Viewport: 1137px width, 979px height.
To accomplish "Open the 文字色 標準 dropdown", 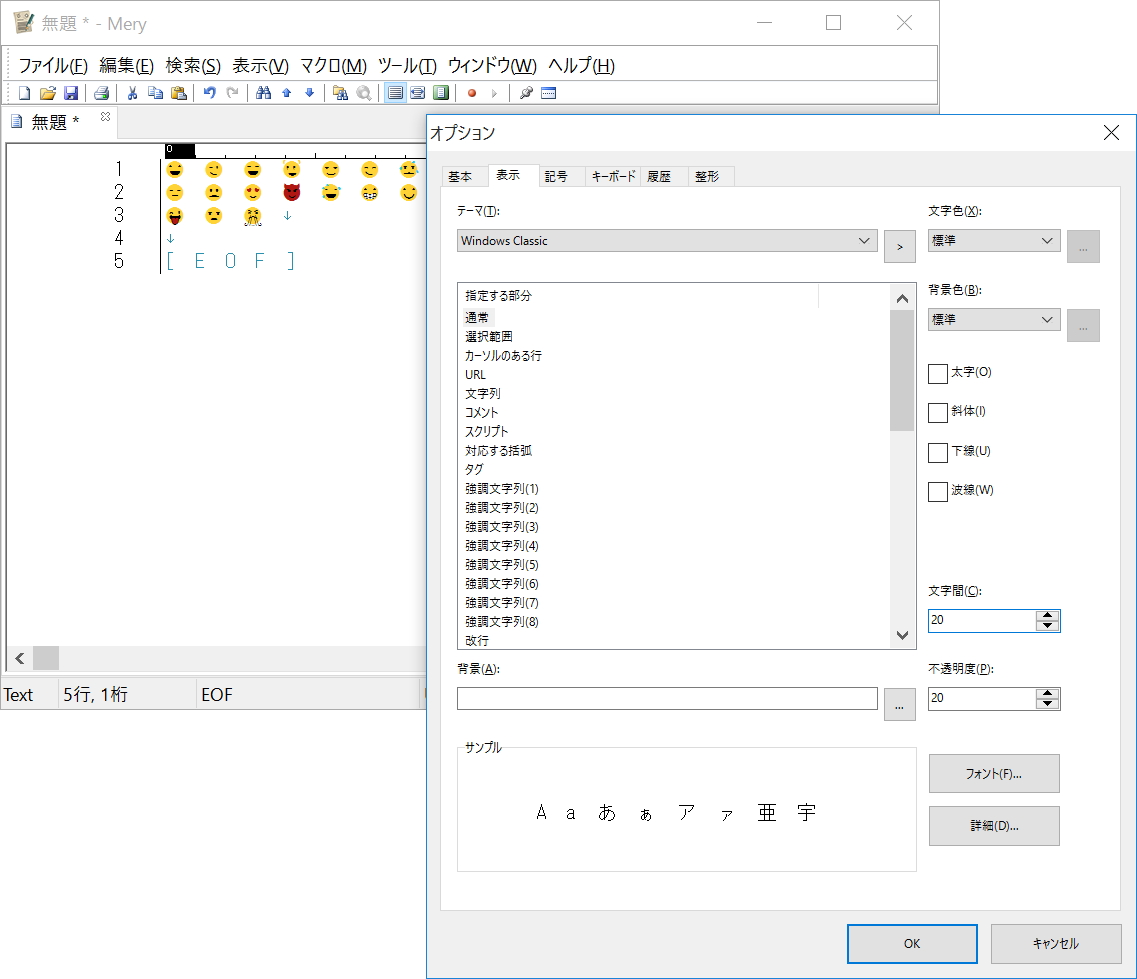I will click(994, 241).
